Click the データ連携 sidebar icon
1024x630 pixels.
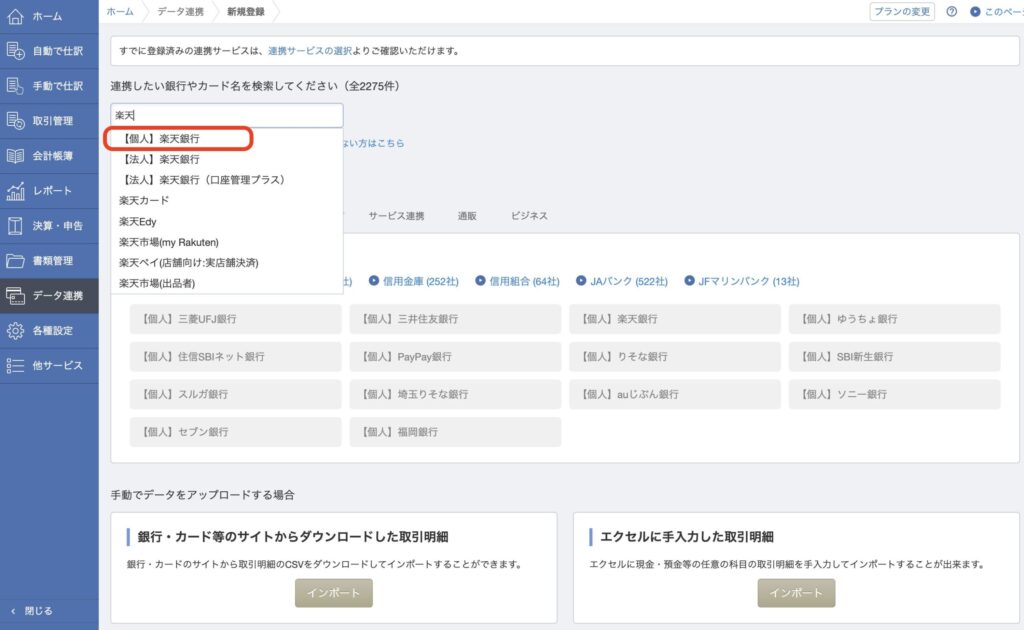tap(15, 296)
